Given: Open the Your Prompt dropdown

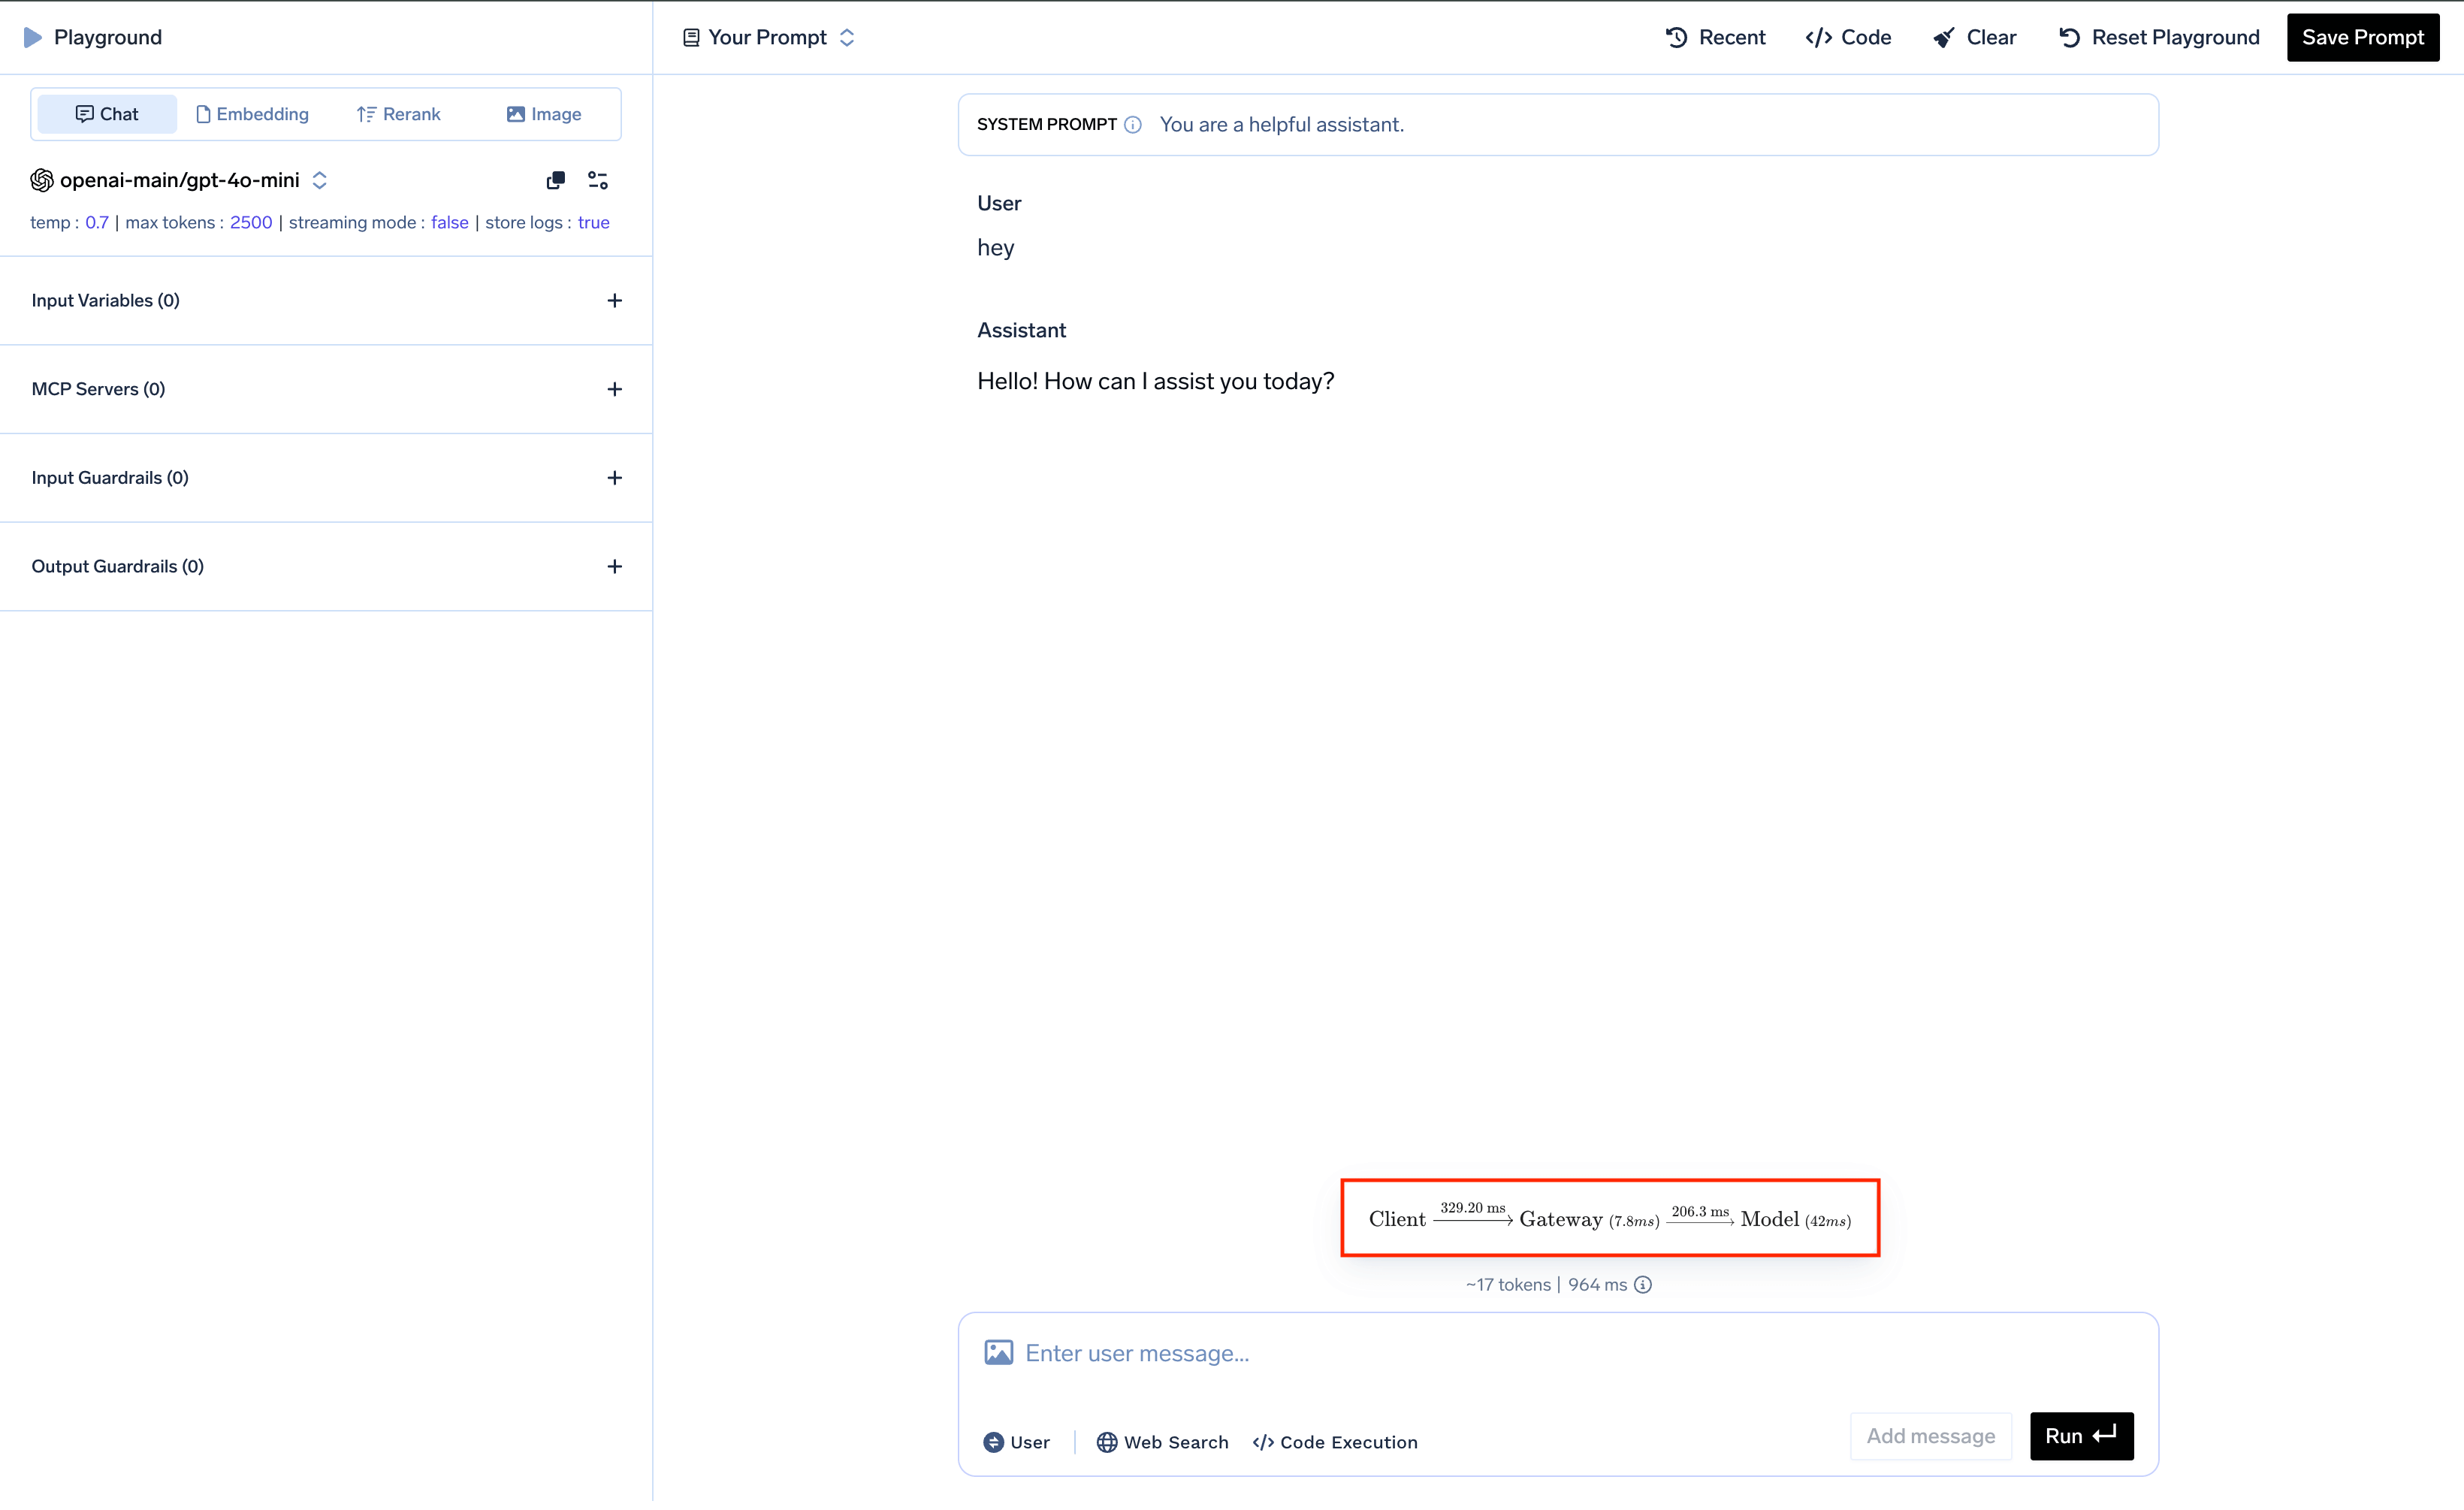Looking at the screenshot, I should coord(769,37).
